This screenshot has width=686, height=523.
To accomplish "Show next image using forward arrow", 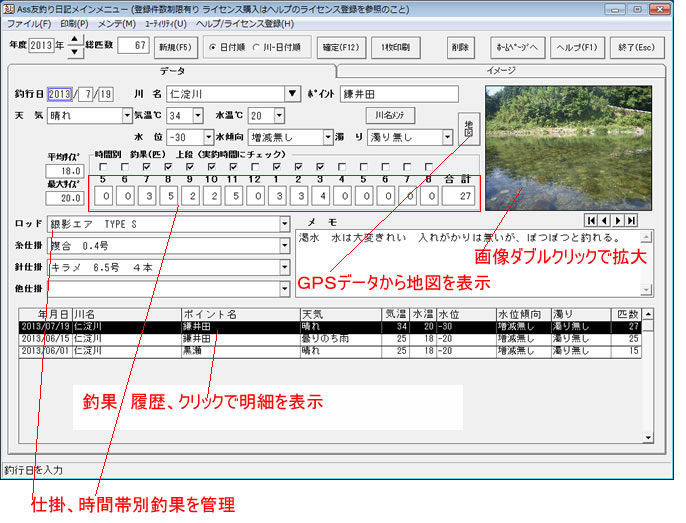I will click(619, 220).
